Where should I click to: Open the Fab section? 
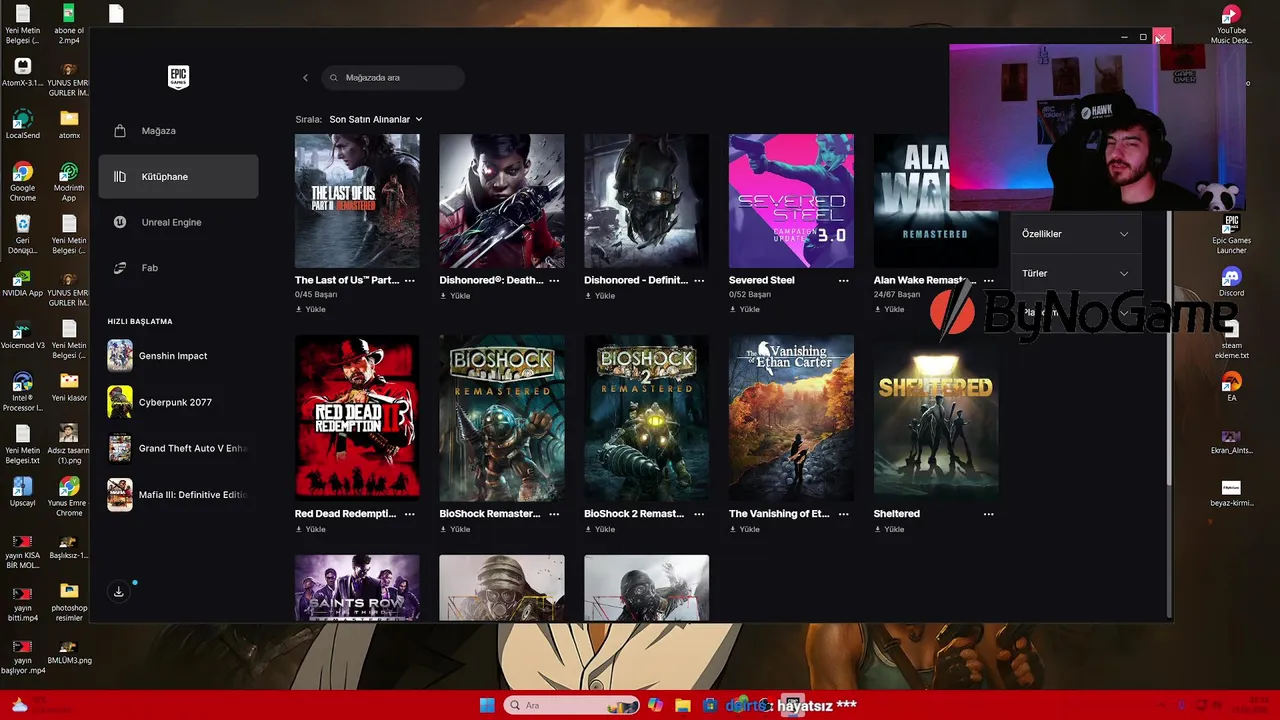coord(178,268)
